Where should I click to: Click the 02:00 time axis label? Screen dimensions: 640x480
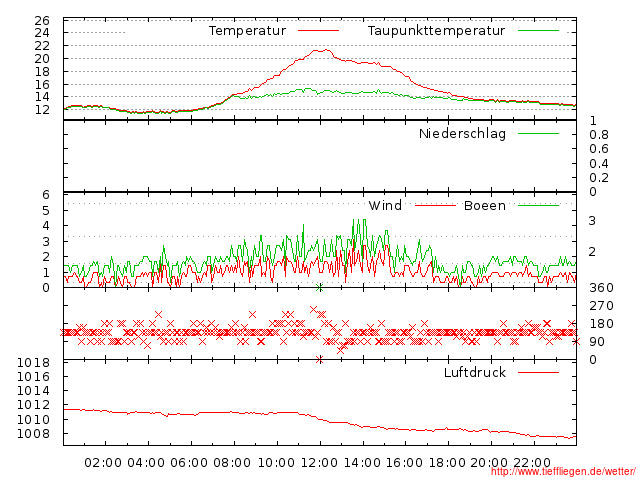[x=103, y=463]
